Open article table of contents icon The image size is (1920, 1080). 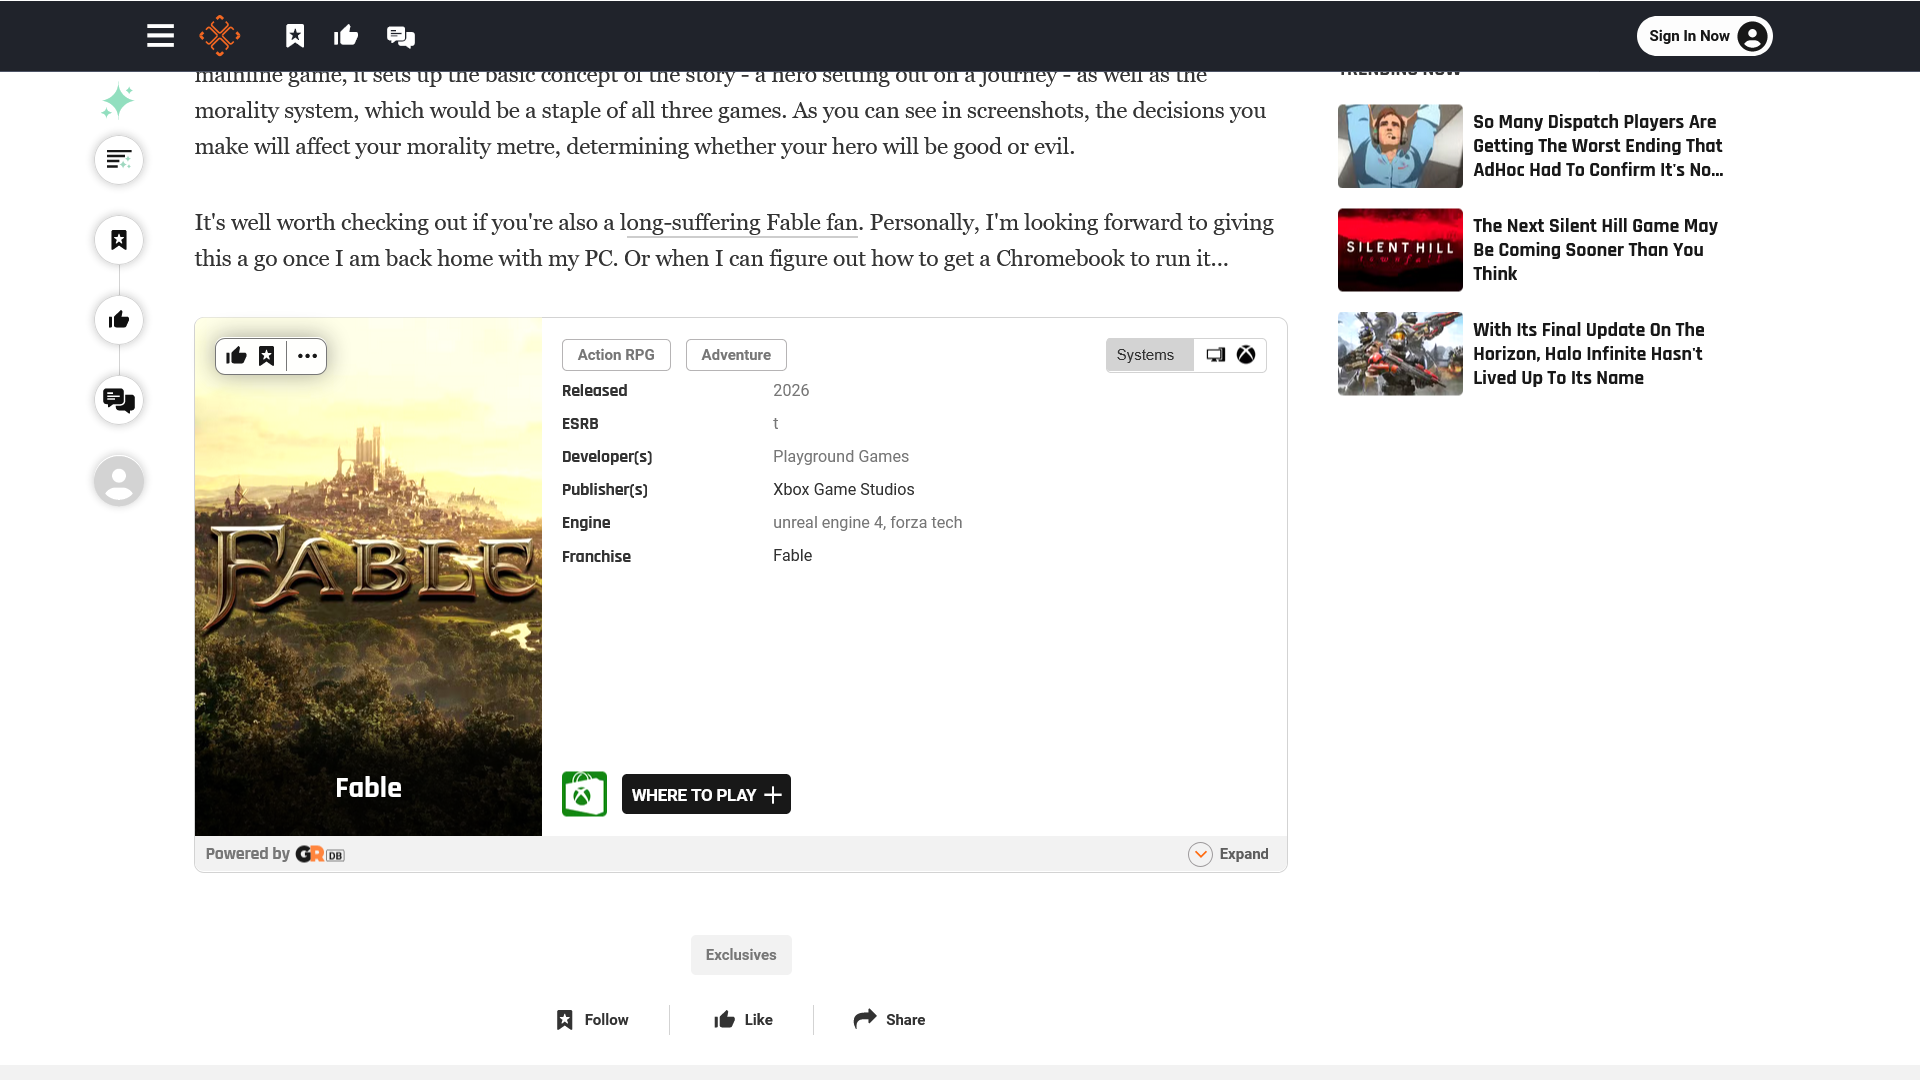119,160
